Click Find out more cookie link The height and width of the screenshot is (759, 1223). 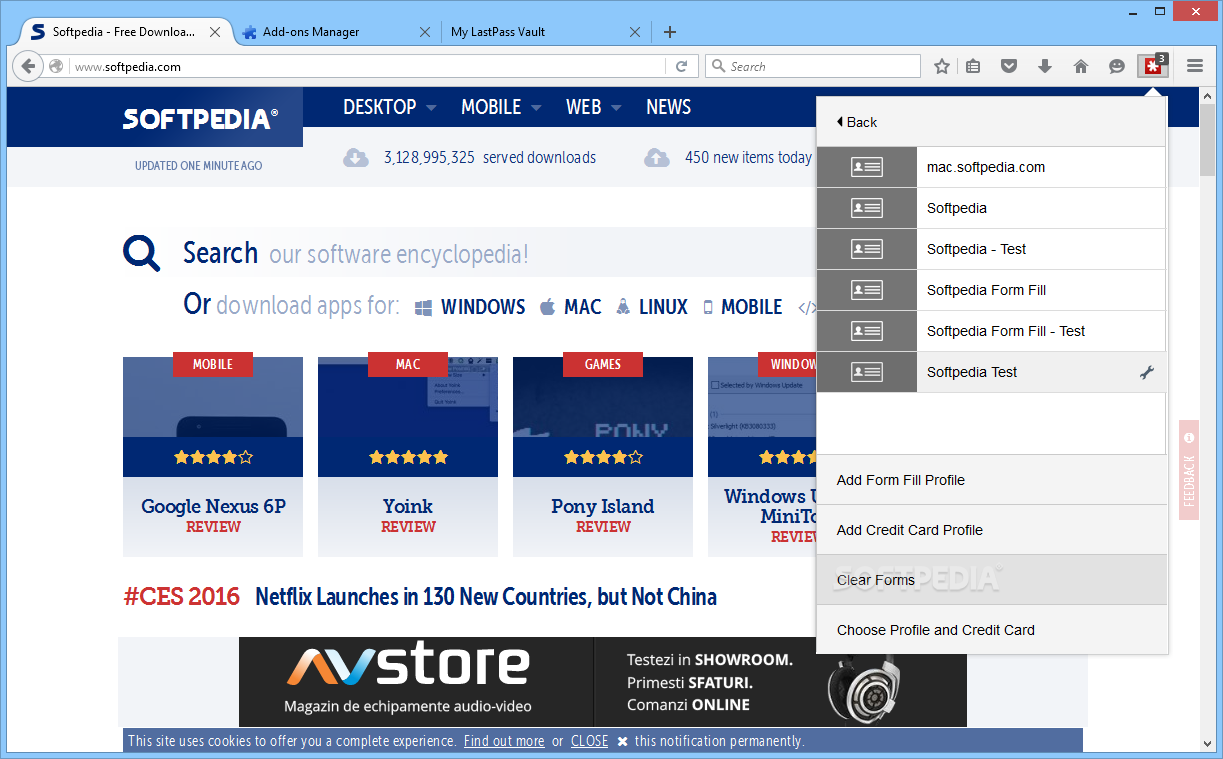click(x=504, y=741)
